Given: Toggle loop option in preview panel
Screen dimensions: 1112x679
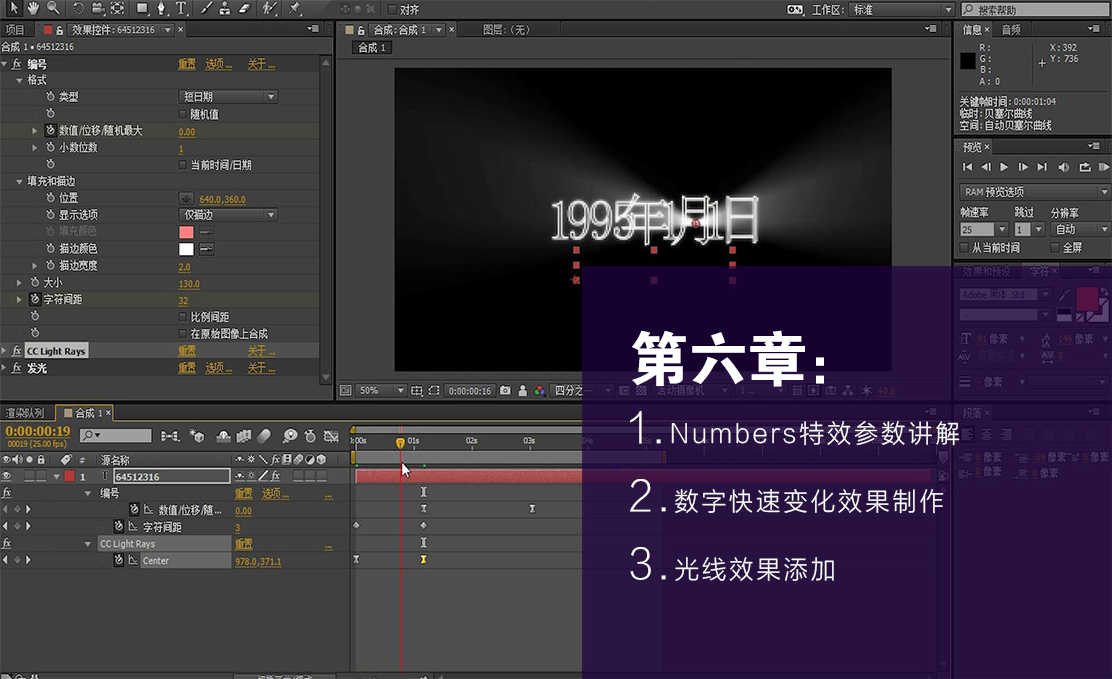Looking at the screenshot, I should (1085, 167).
